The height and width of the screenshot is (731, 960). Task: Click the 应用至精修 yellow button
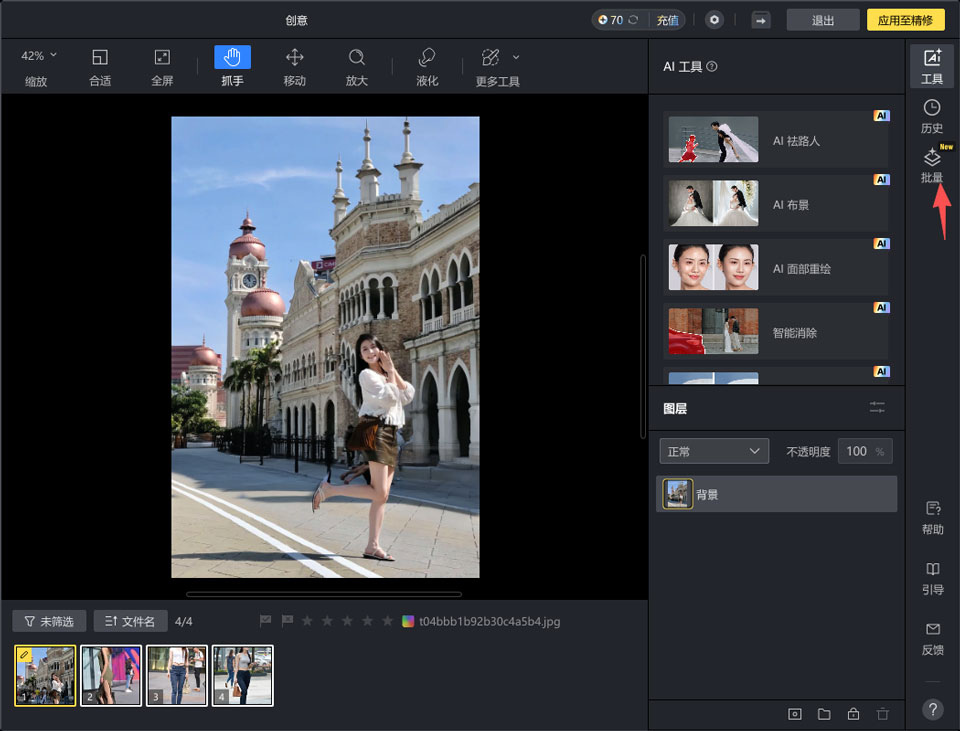pos(905,19)
